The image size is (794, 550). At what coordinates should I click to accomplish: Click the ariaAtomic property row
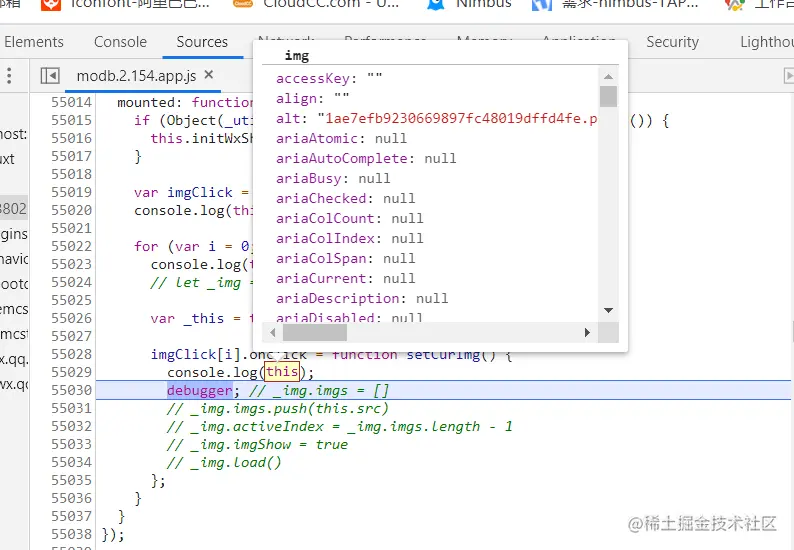(x=341, y=138)
